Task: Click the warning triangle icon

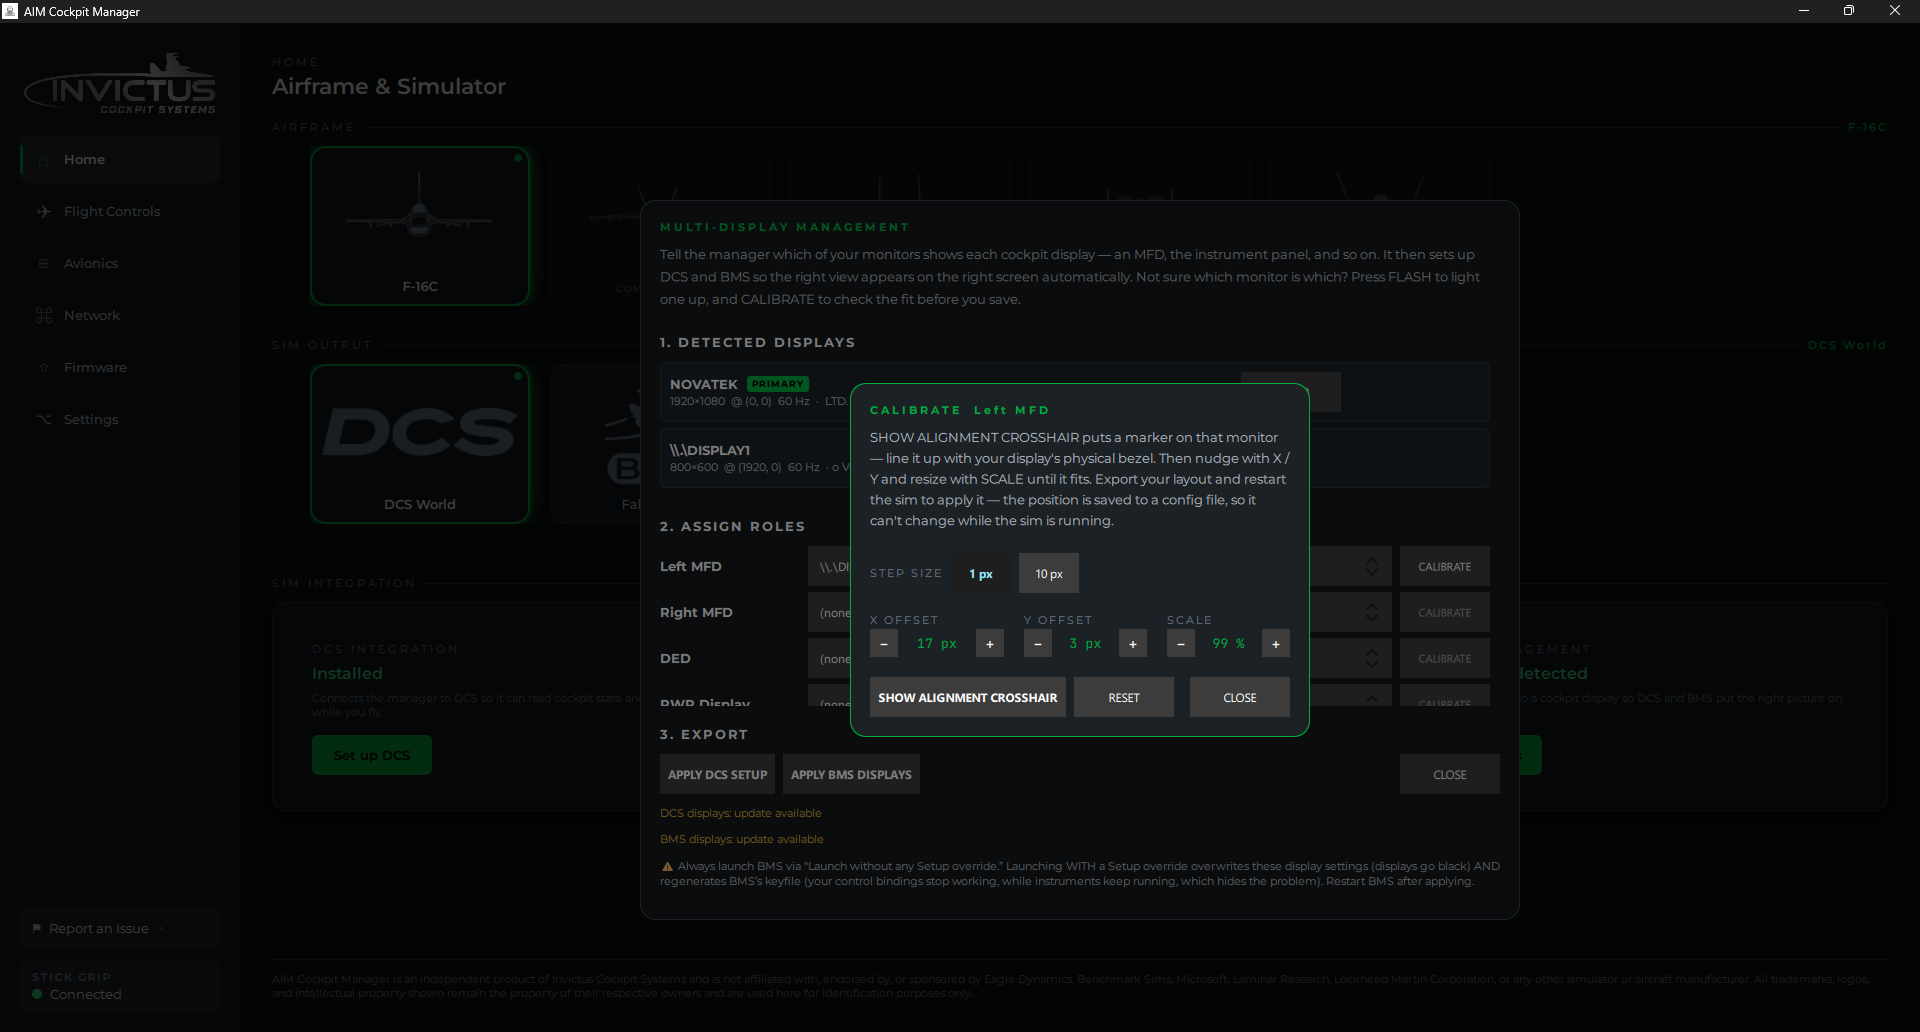Action: 667,866
